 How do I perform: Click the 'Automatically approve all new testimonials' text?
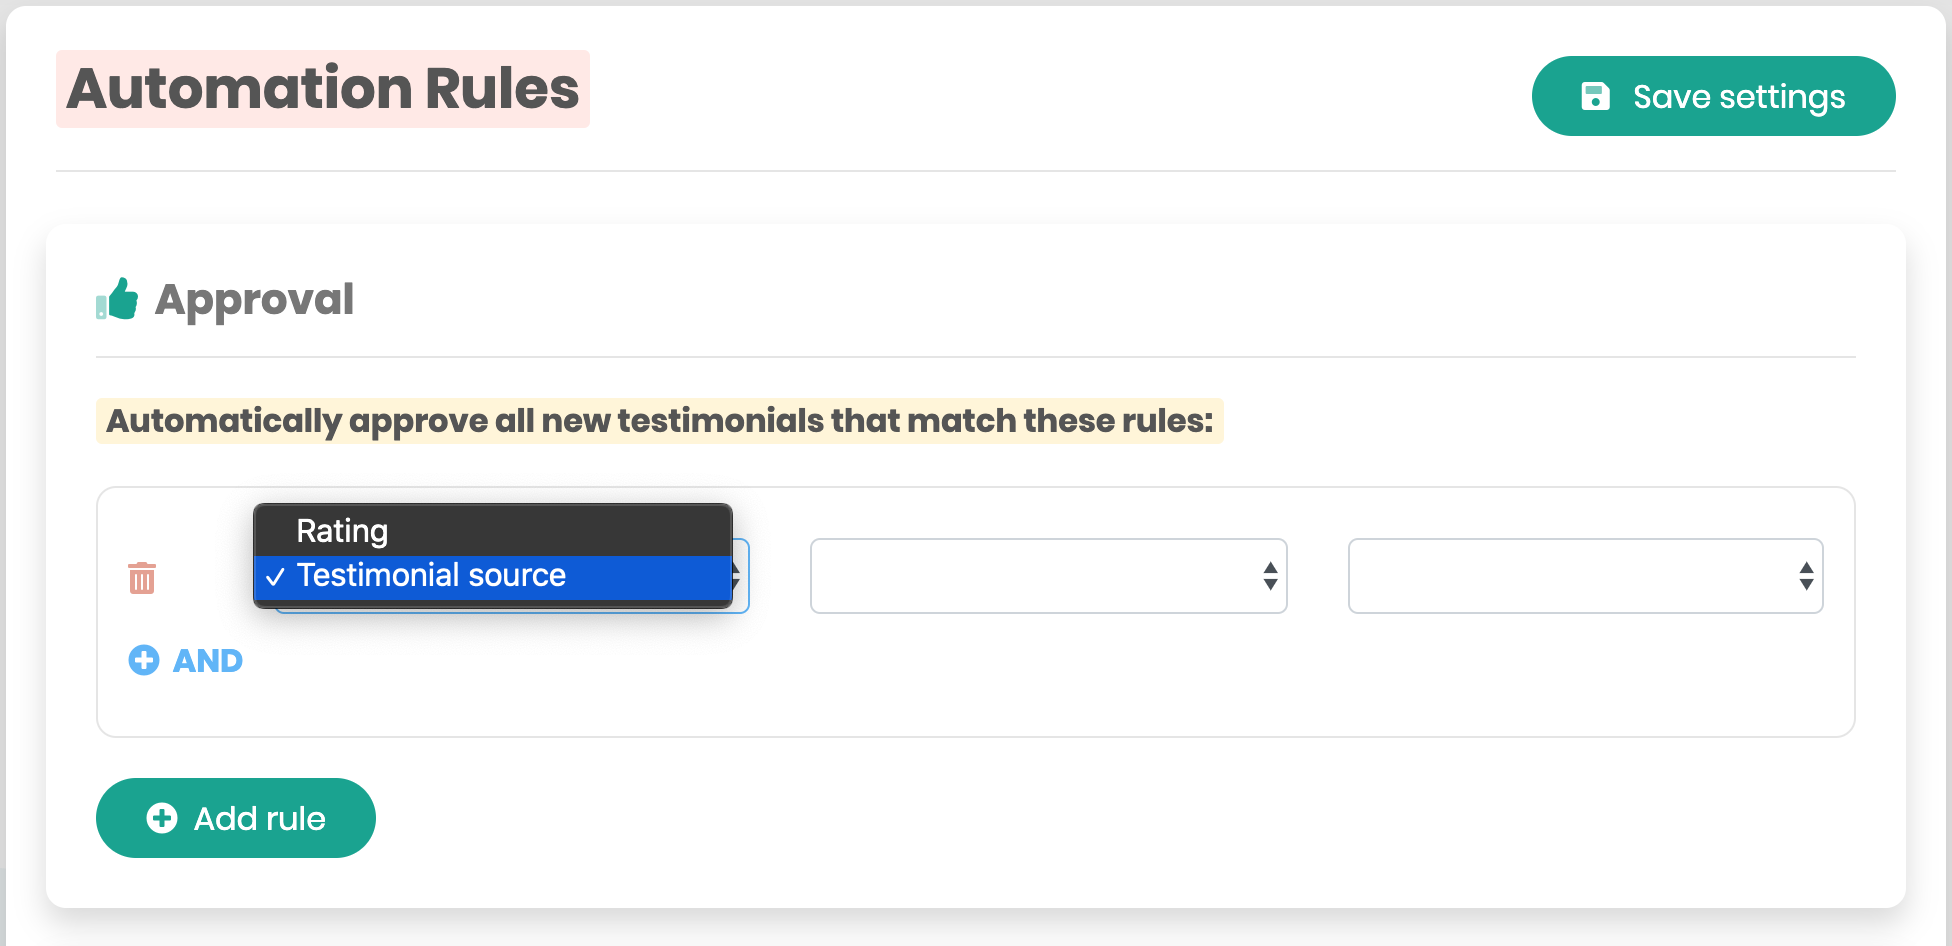click(659, 421)
